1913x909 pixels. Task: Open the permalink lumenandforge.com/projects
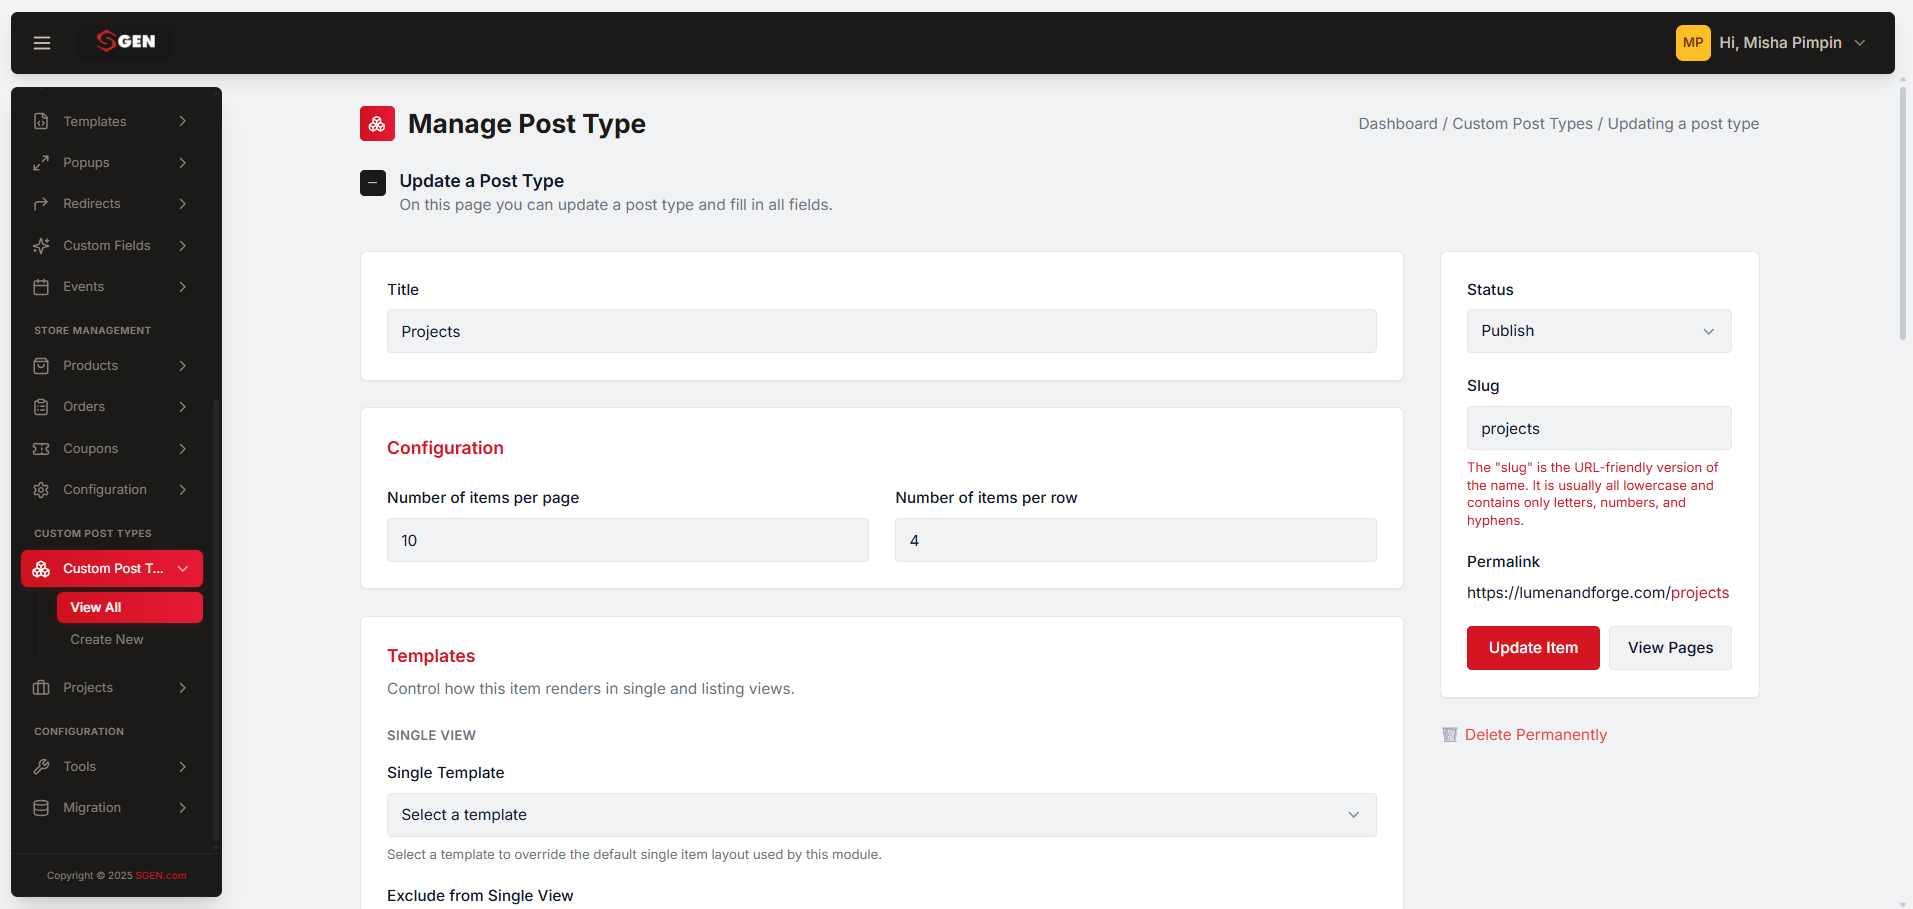point(1598,593)
